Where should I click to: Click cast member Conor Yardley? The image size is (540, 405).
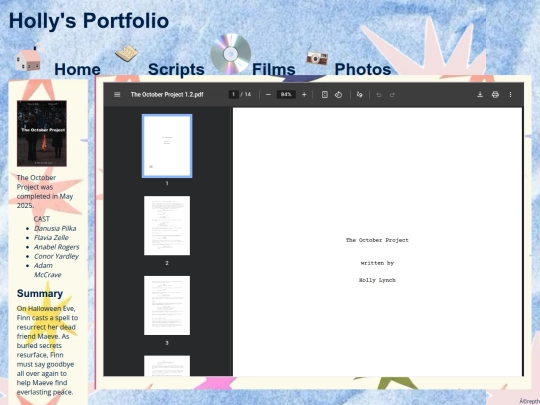click(x=56, y=256)
